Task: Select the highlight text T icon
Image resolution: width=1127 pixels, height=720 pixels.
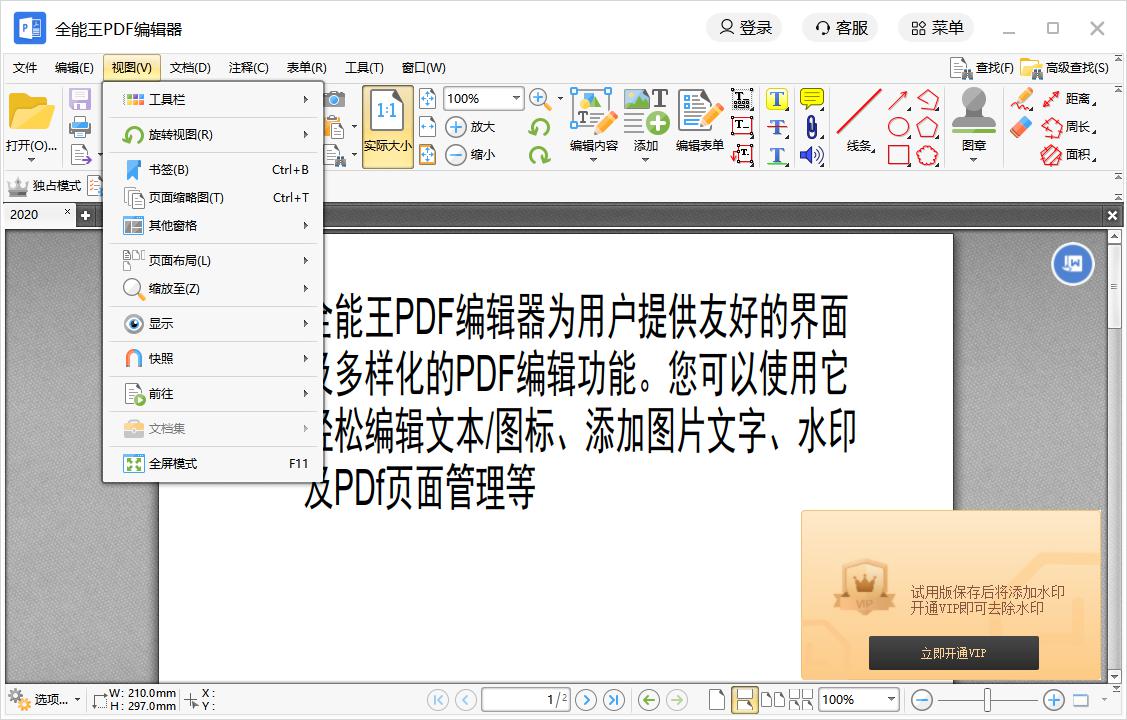Action: coord(777,99)
